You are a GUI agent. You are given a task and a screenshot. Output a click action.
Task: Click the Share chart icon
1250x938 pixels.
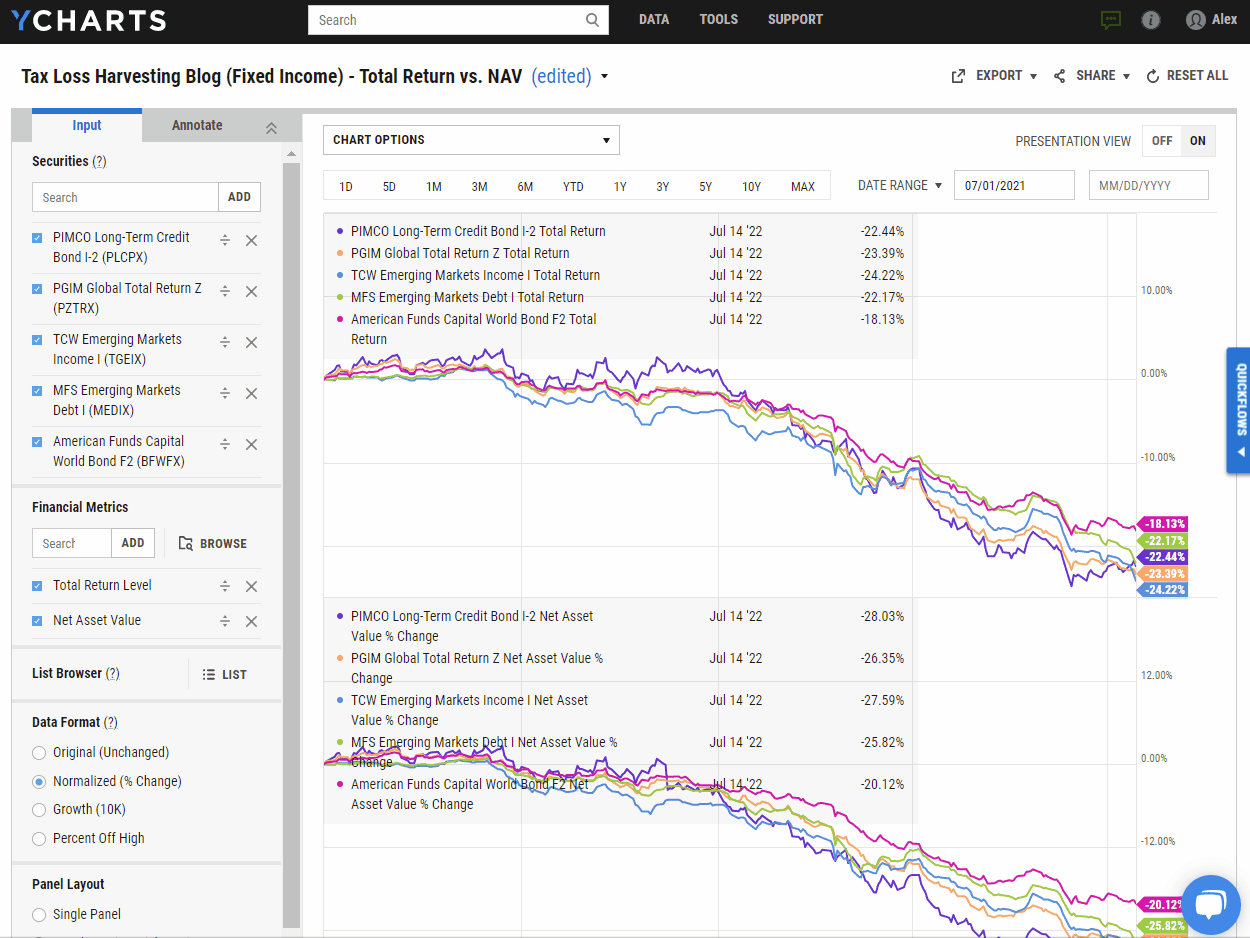tap(1058, 75)
